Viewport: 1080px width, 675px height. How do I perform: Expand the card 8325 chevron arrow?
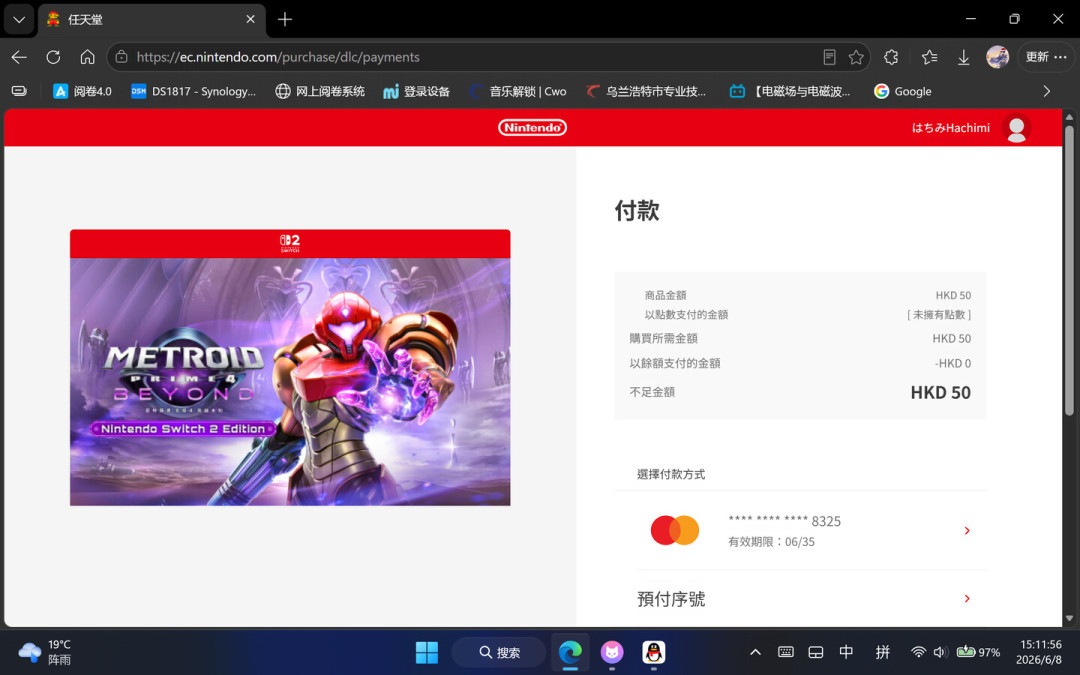[x=967, y=530]
